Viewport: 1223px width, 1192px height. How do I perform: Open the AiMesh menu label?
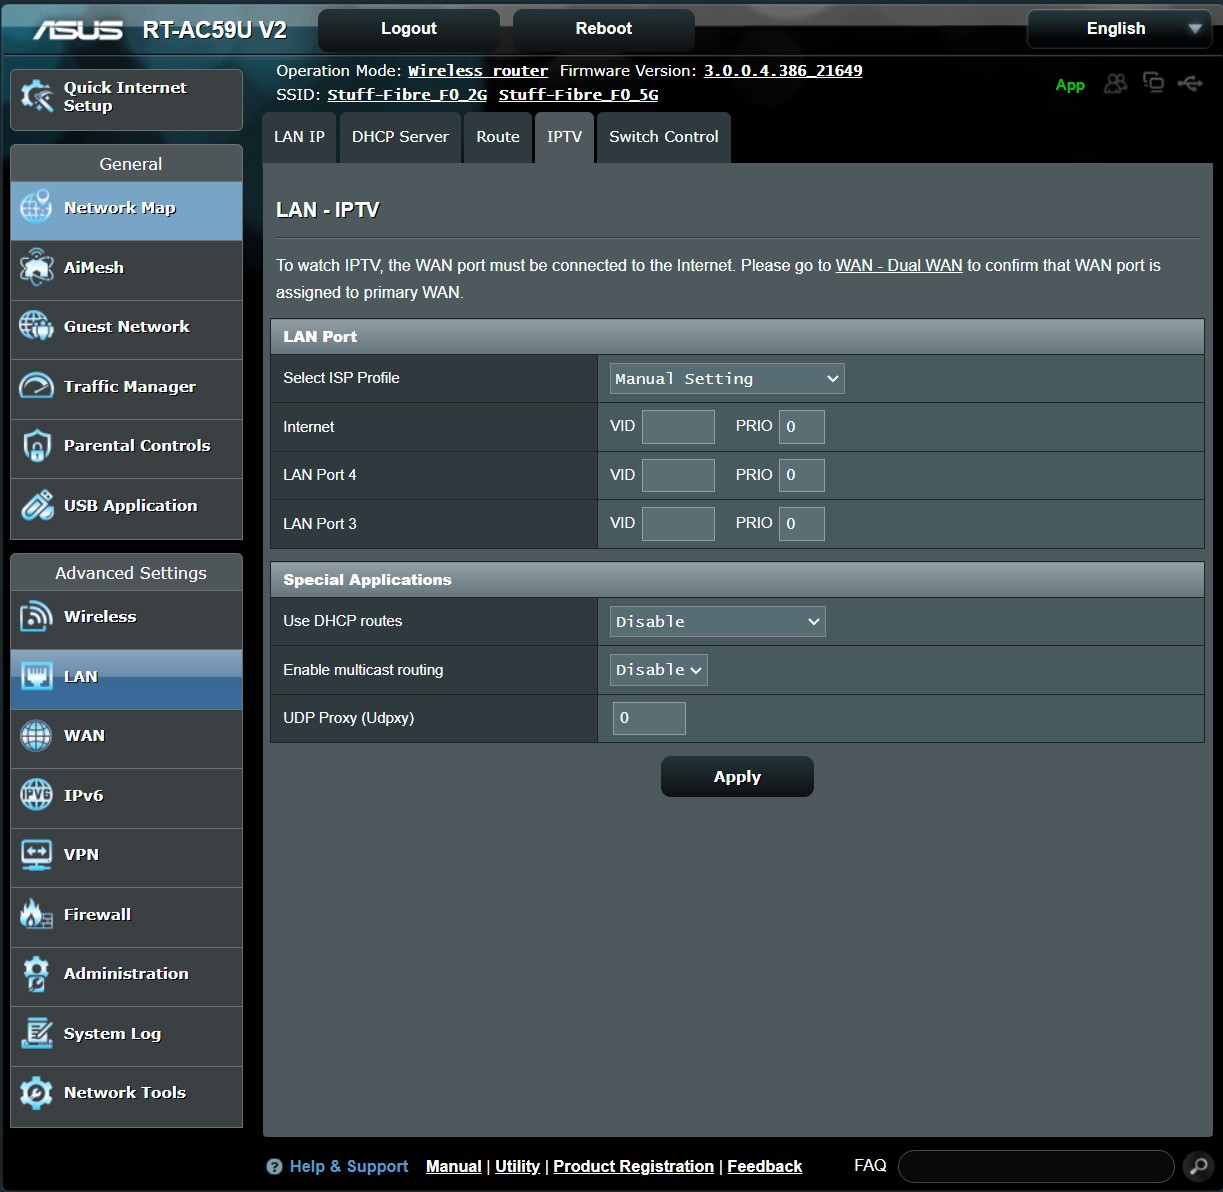[94, 268]
